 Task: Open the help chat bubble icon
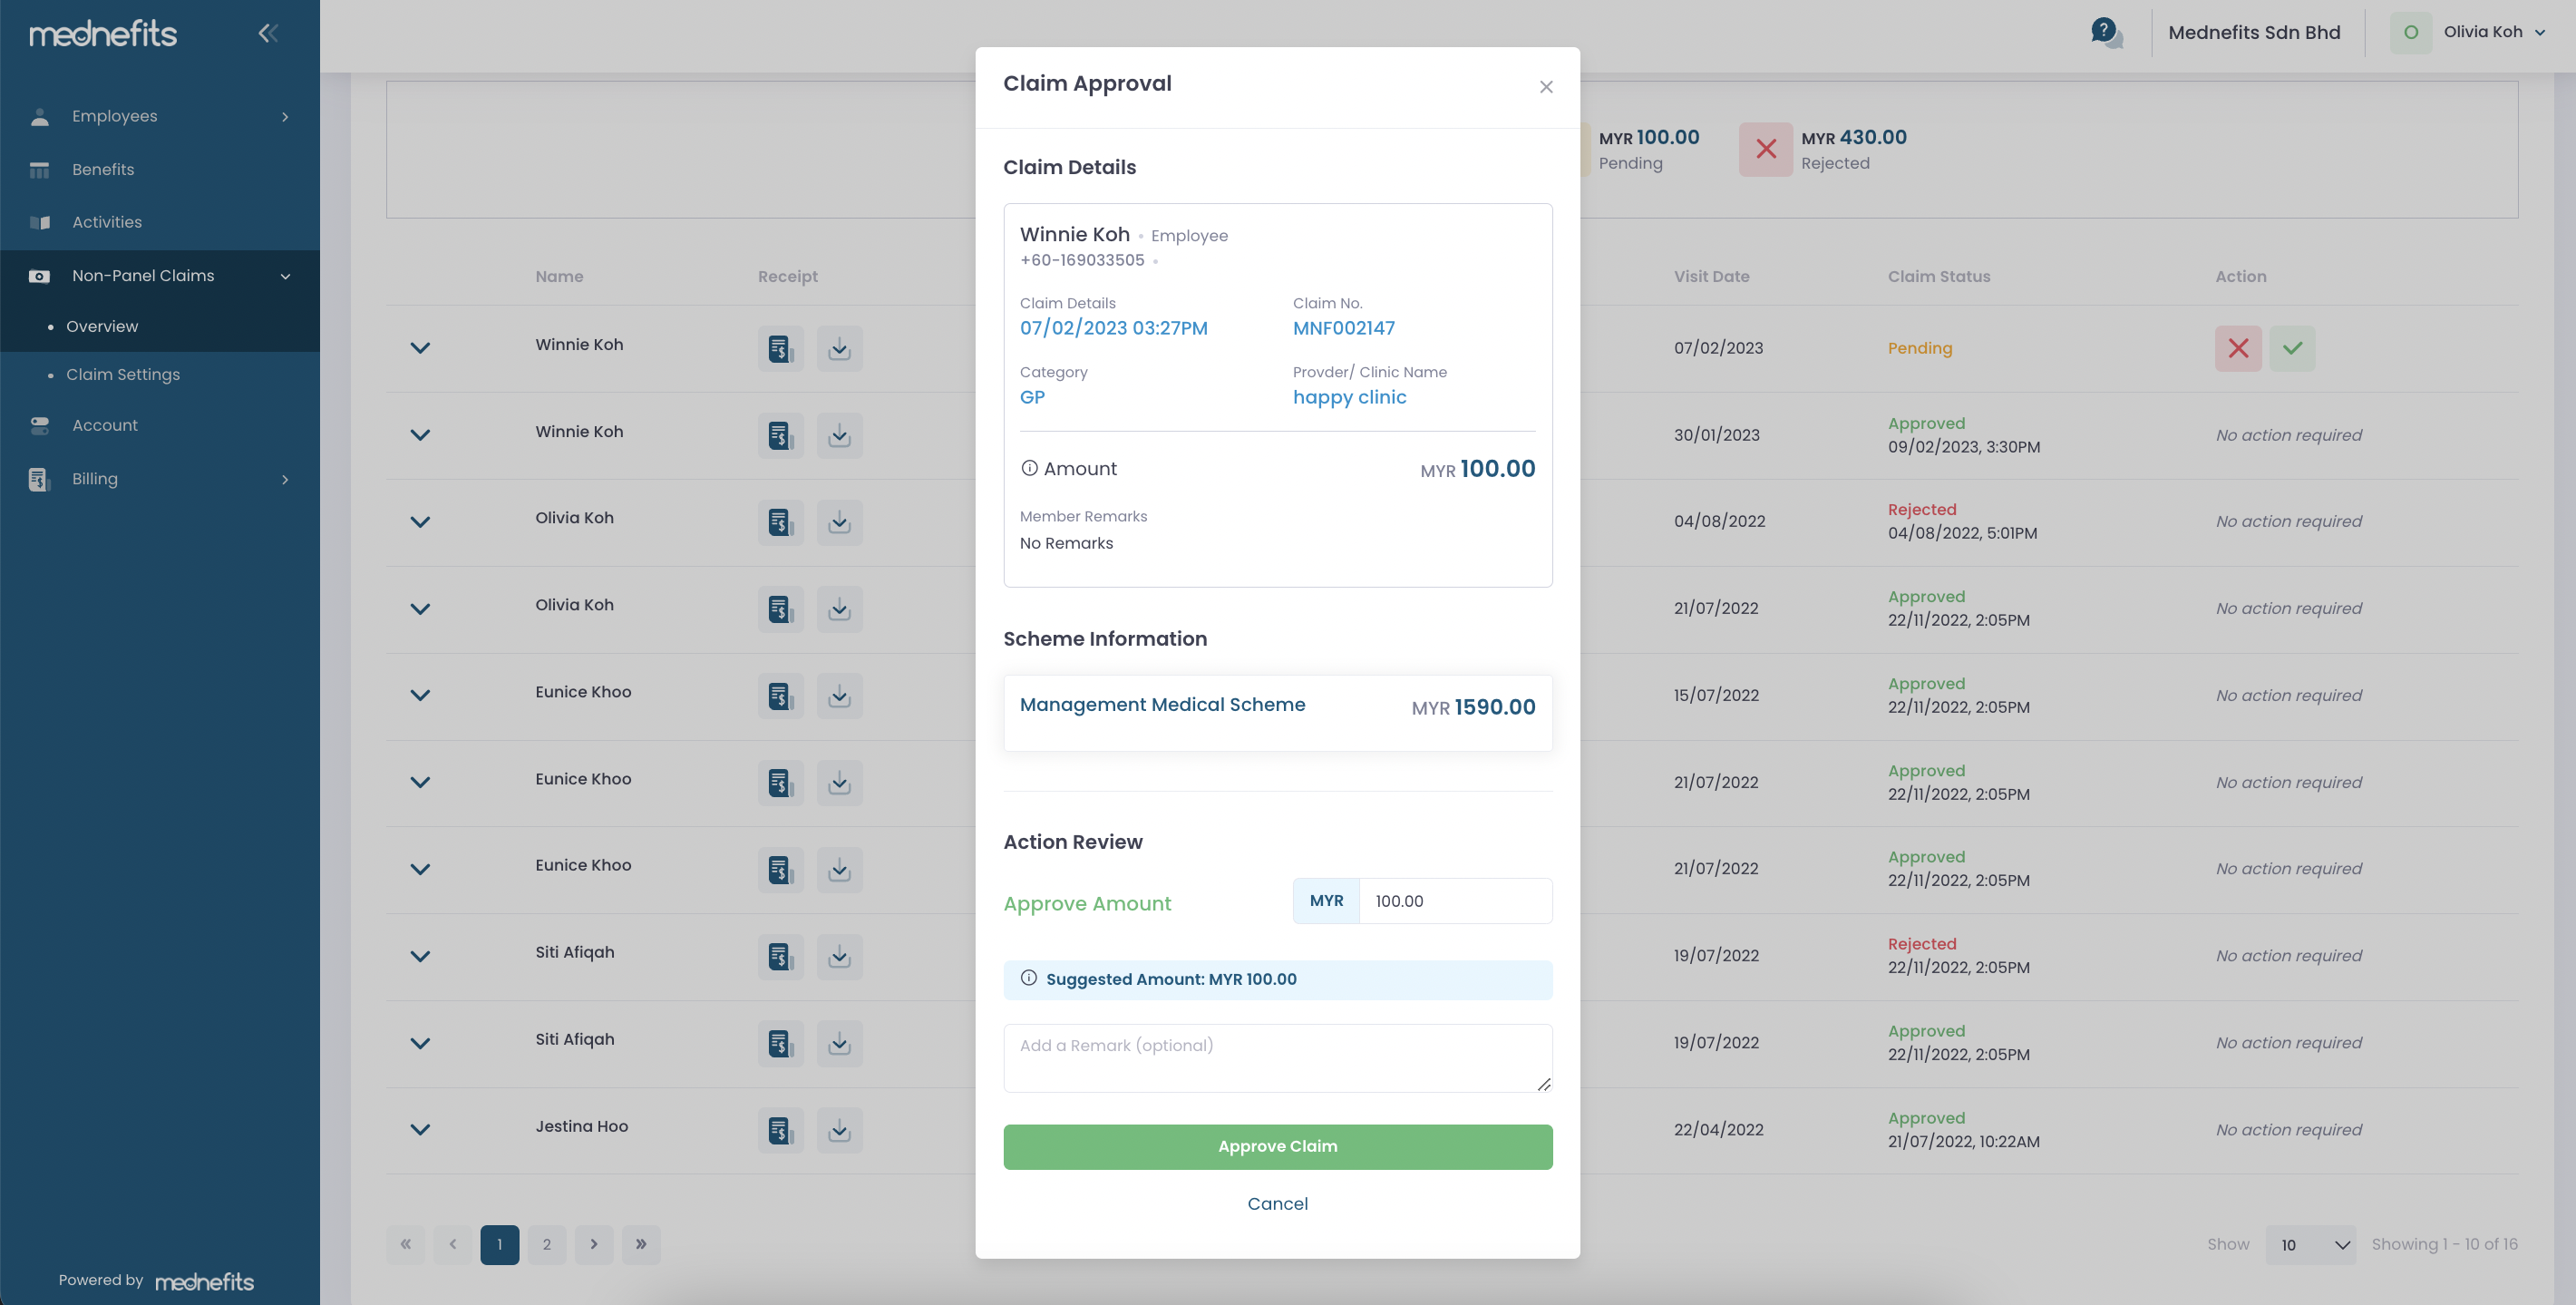click(2106, 32)
